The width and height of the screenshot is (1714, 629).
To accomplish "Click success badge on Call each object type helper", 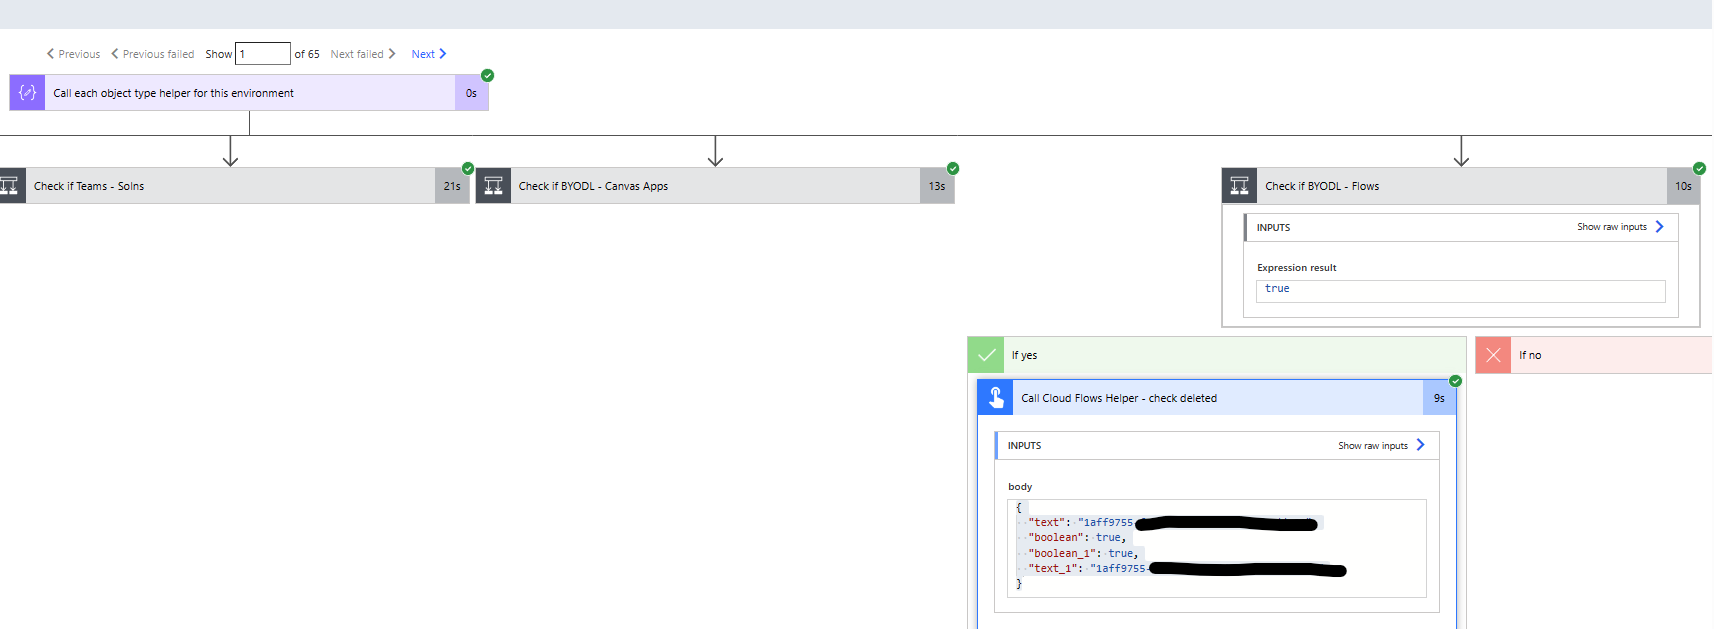I will pos(488,75).
